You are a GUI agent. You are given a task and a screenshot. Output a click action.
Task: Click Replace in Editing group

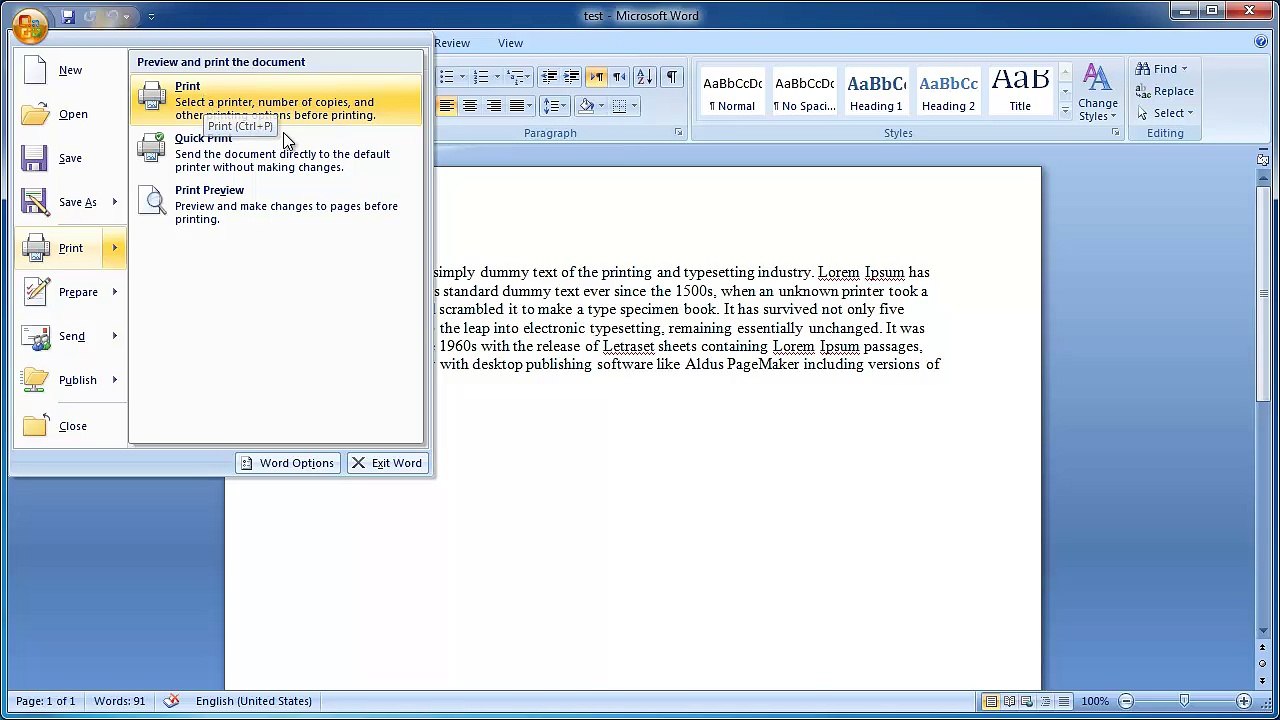pos(1164,91)
